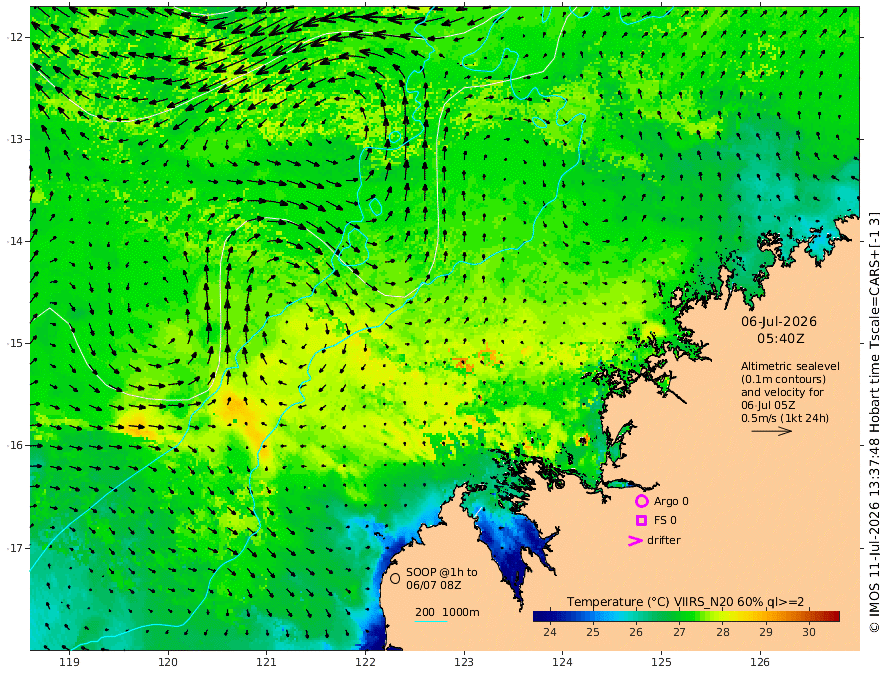880x680 pixels.
Task: Click the 24 tick on temperature scale
Action: coord(550,632)
